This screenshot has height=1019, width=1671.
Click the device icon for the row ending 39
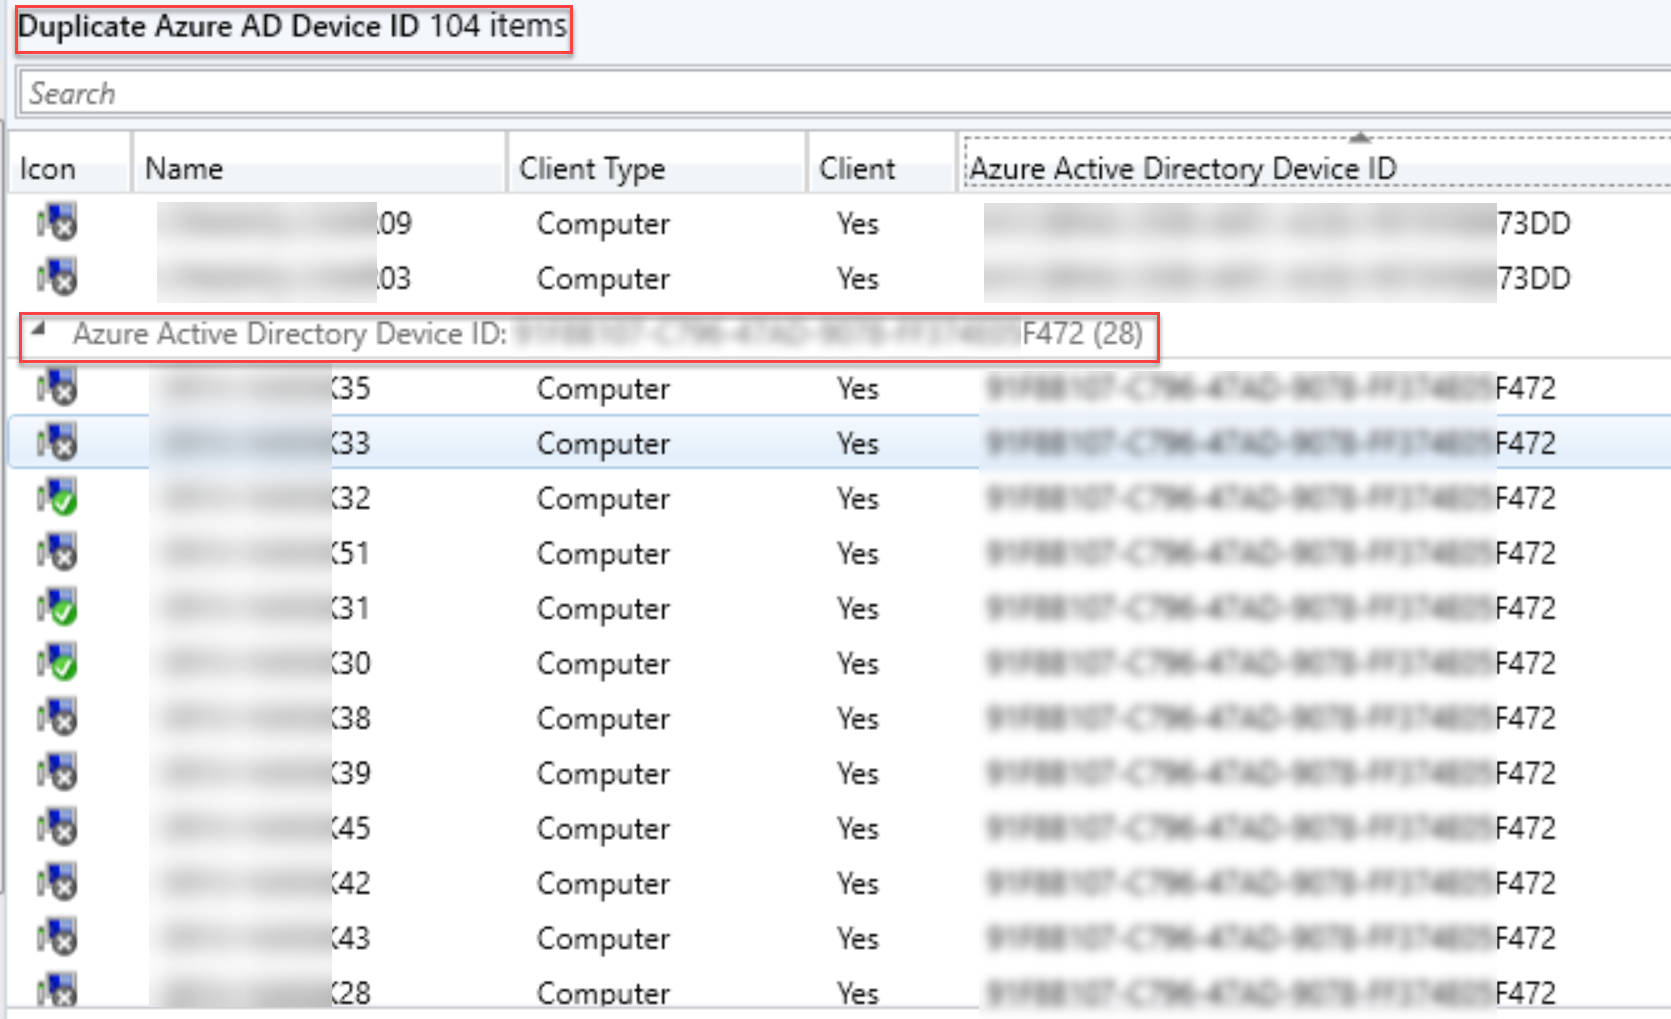(57, 772)
